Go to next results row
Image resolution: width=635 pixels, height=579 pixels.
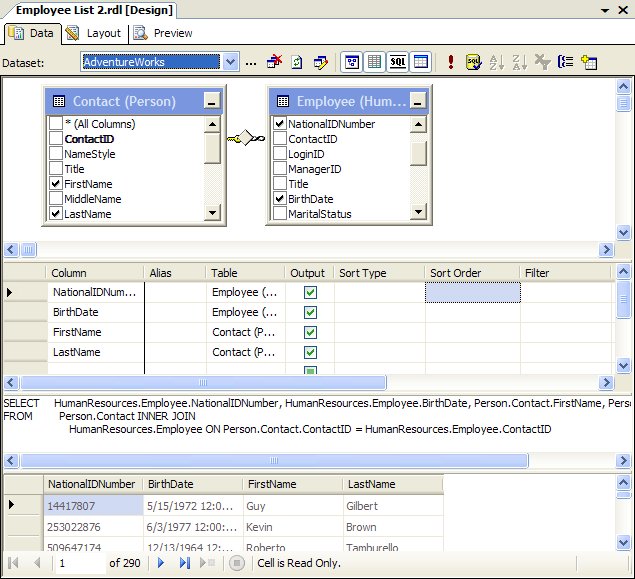[x=160, y=563]
